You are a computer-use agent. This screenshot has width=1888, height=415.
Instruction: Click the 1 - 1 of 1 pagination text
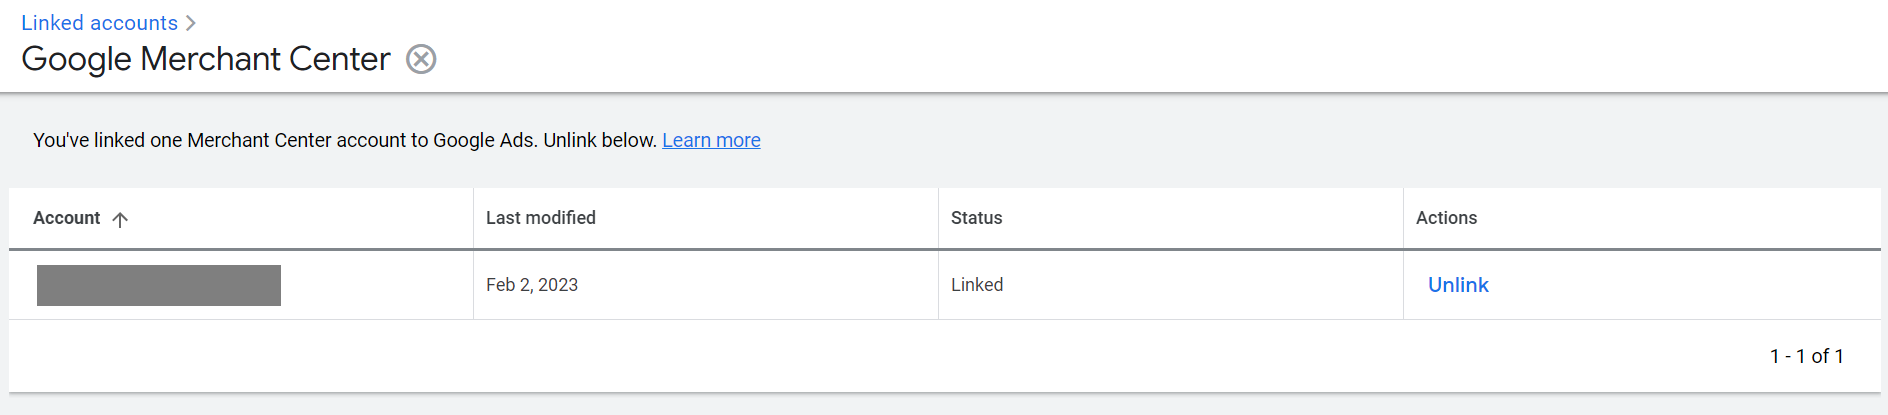(1806, 356)
